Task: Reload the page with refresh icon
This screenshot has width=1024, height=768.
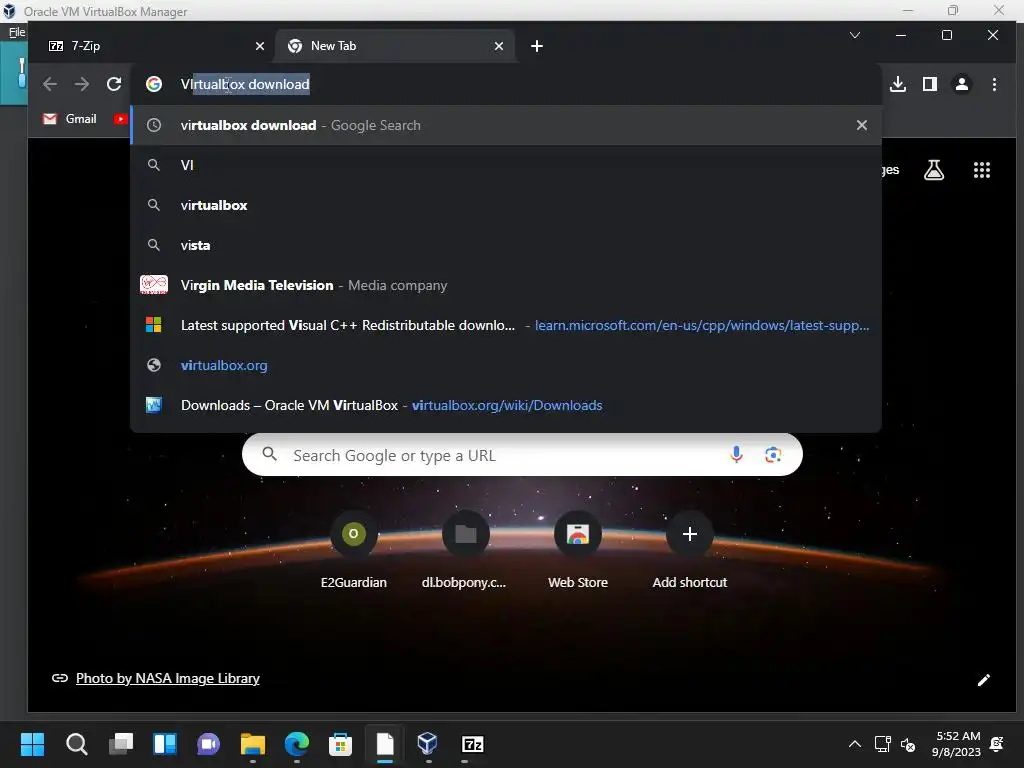Action: point(114,84)
